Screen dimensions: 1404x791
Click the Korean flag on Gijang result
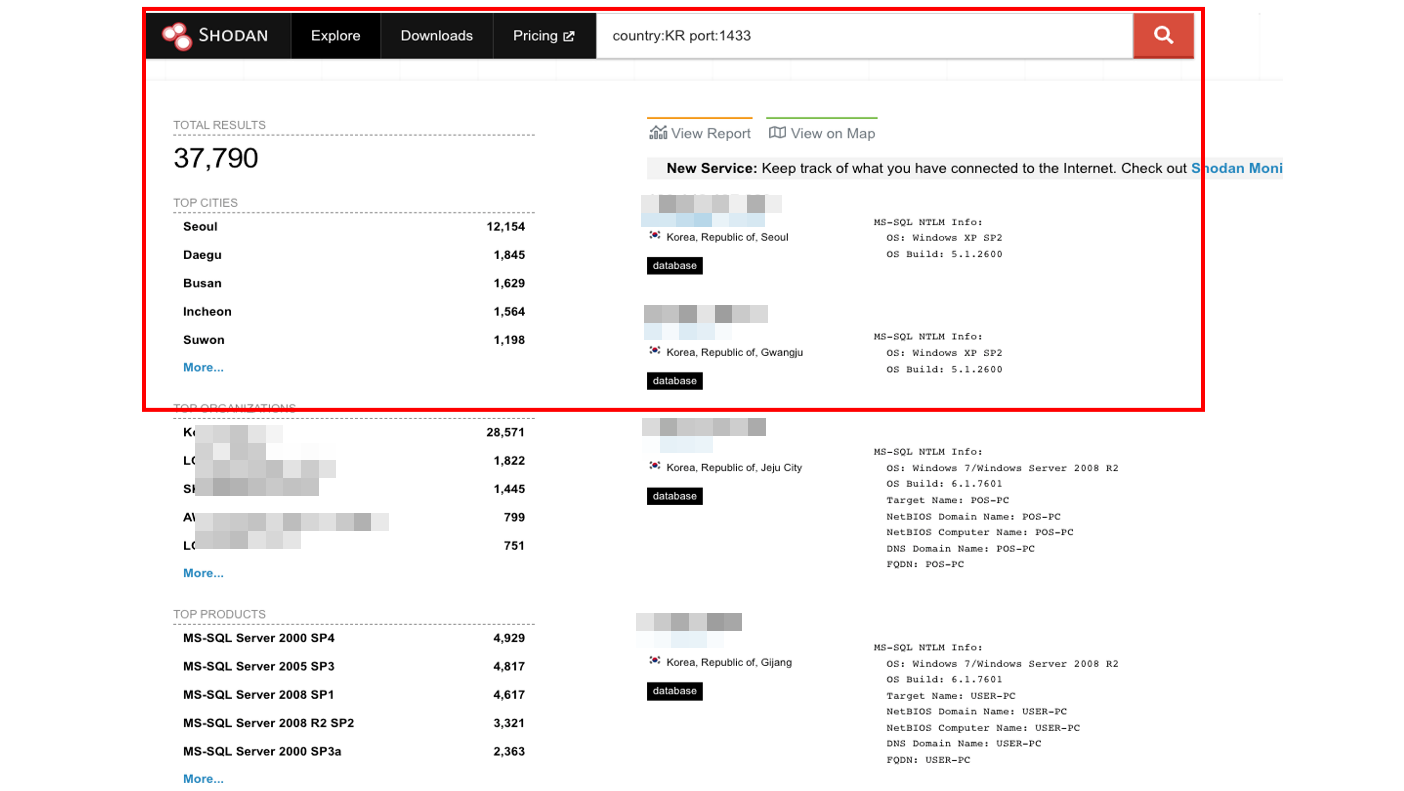point(655,662)
